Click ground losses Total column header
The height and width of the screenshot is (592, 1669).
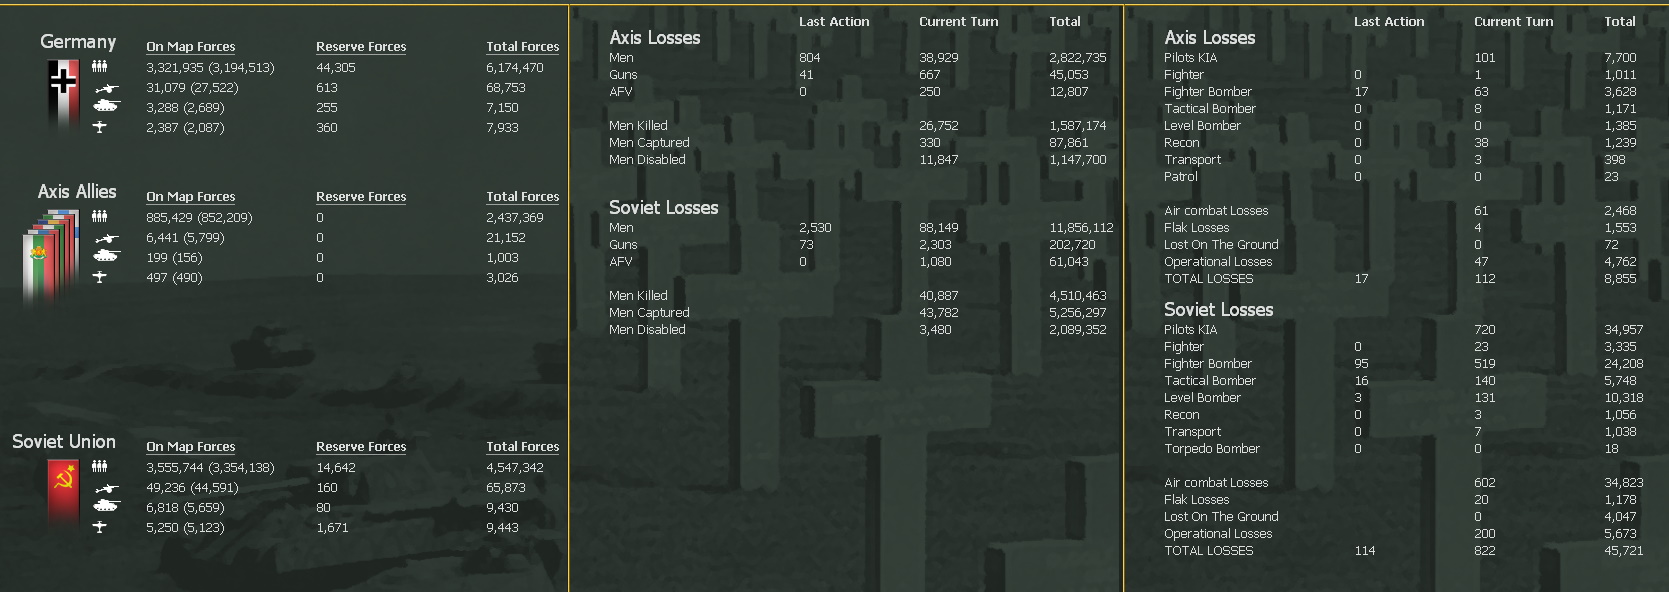(1065, 21)
